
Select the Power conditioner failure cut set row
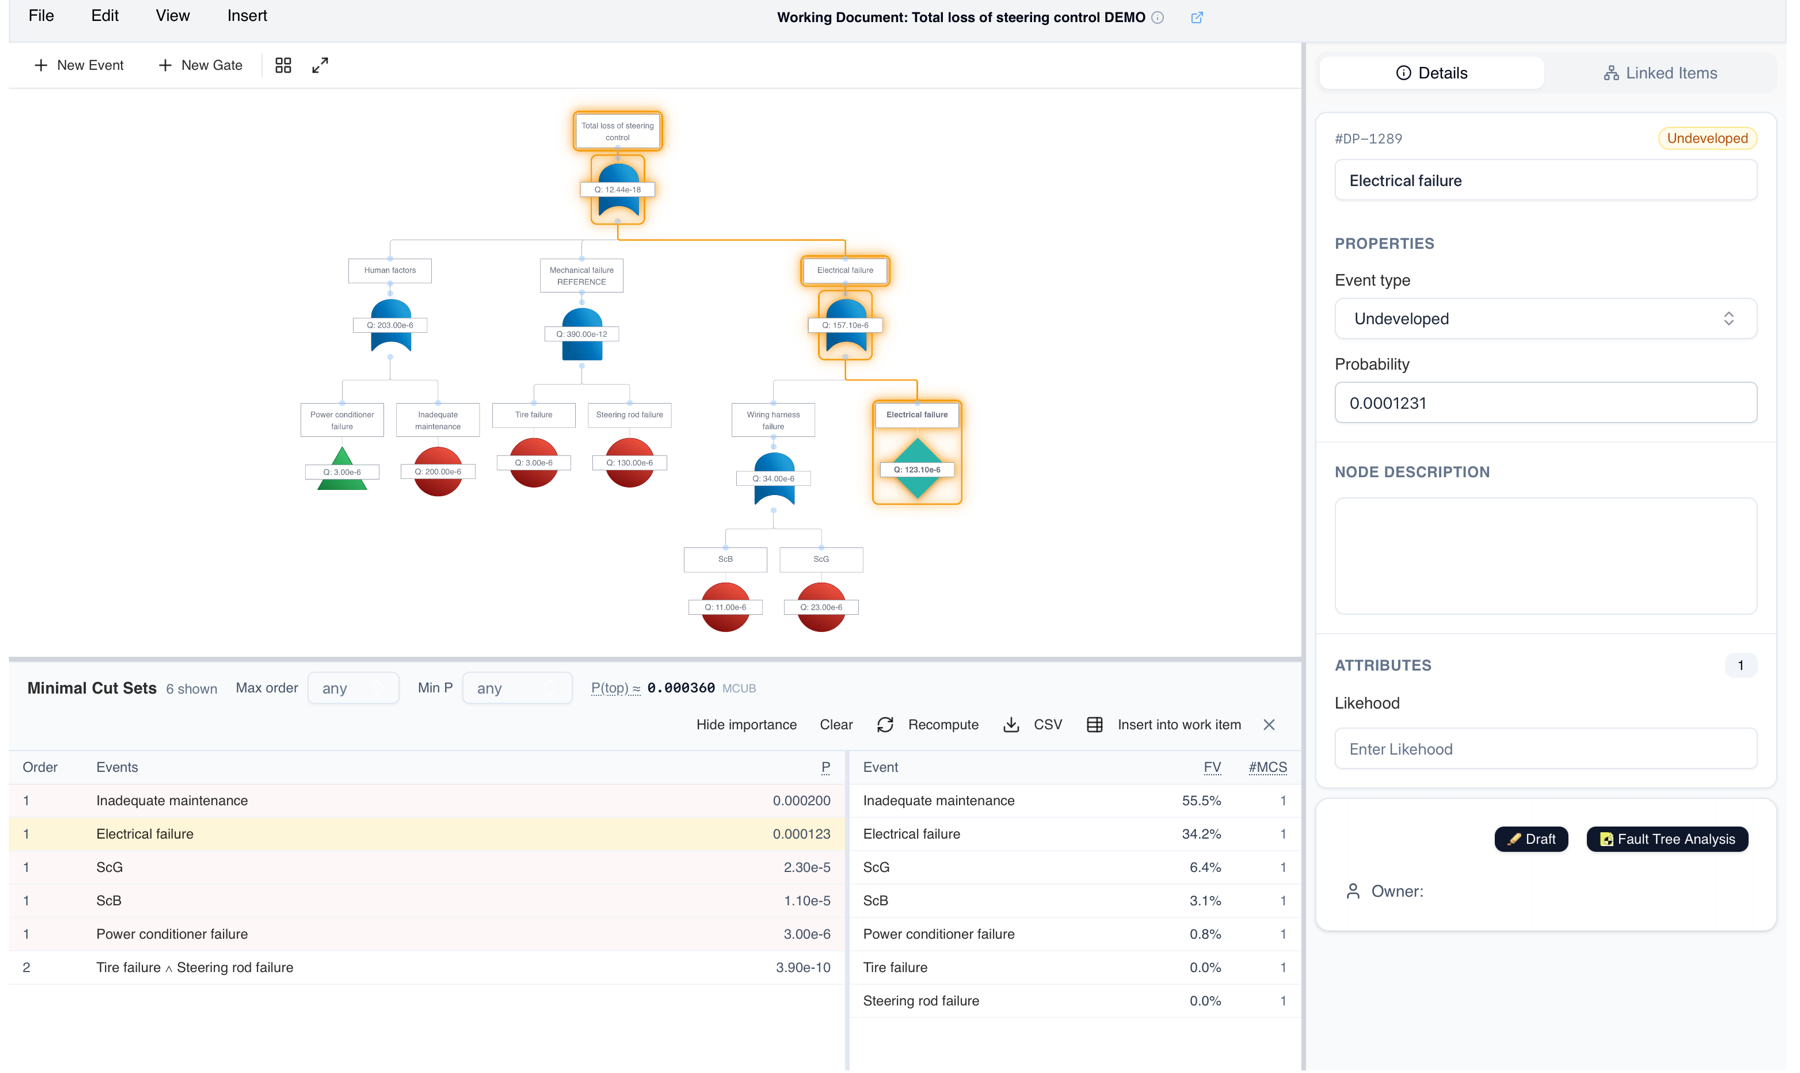coord(427,934)
